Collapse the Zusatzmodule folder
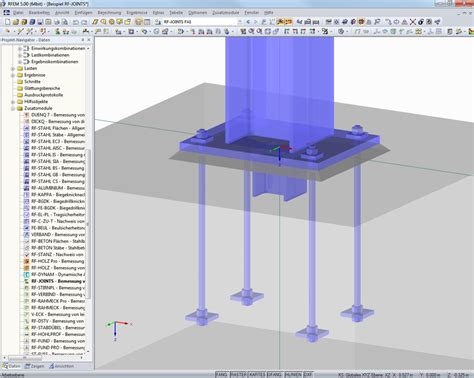474x378 pixels. (13, 108)
